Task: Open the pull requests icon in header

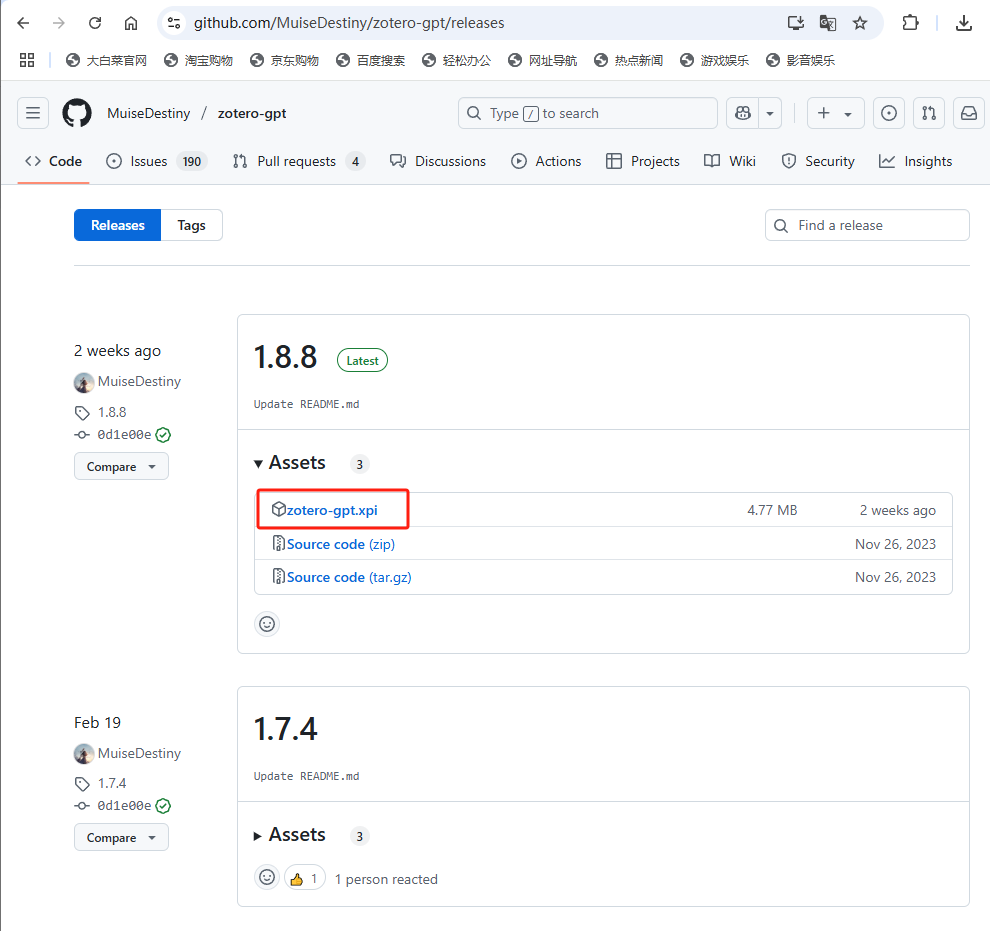Action: point(929,113)
